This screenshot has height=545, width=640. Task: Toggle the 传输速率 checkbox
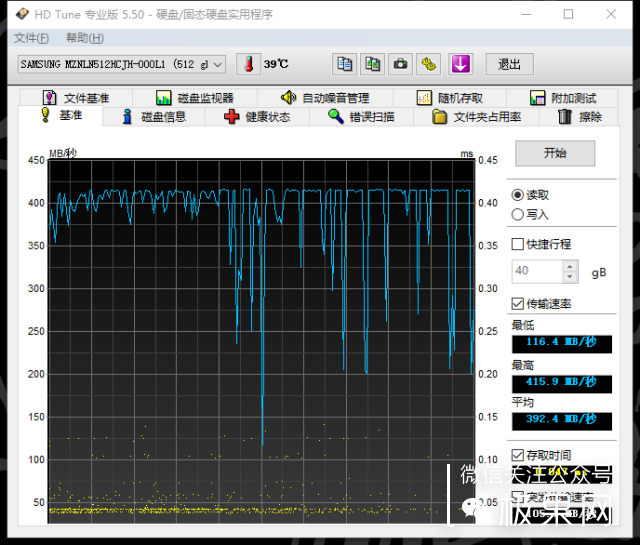click(517, 304)
